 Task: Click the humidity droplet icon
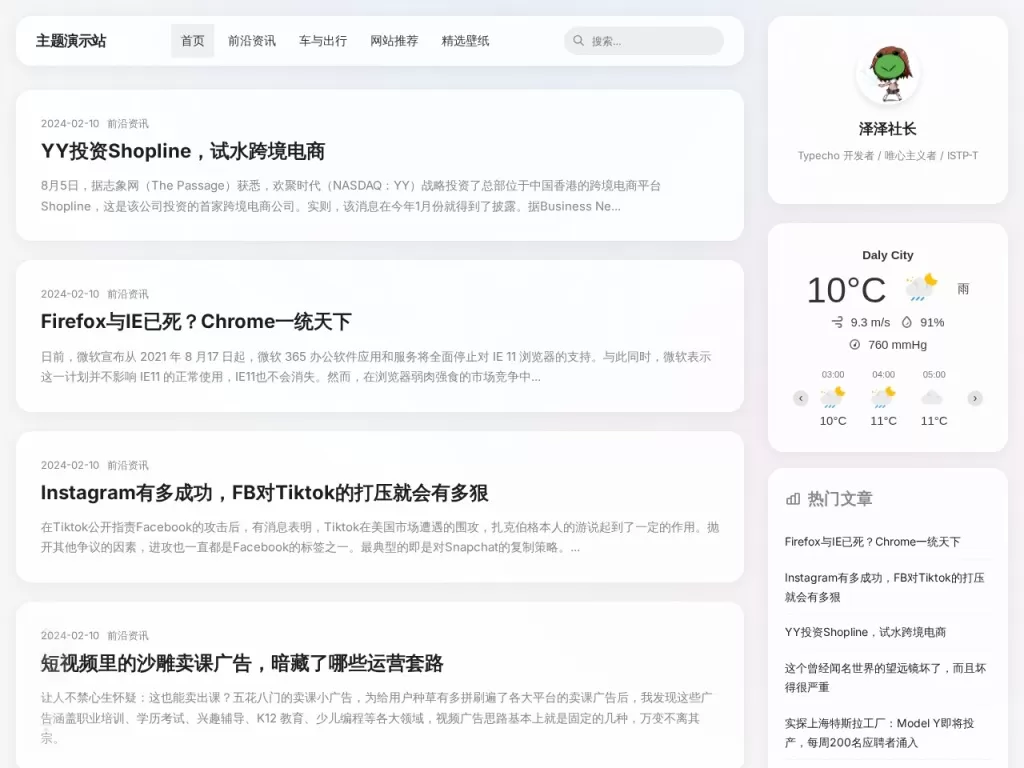(907, 322)
